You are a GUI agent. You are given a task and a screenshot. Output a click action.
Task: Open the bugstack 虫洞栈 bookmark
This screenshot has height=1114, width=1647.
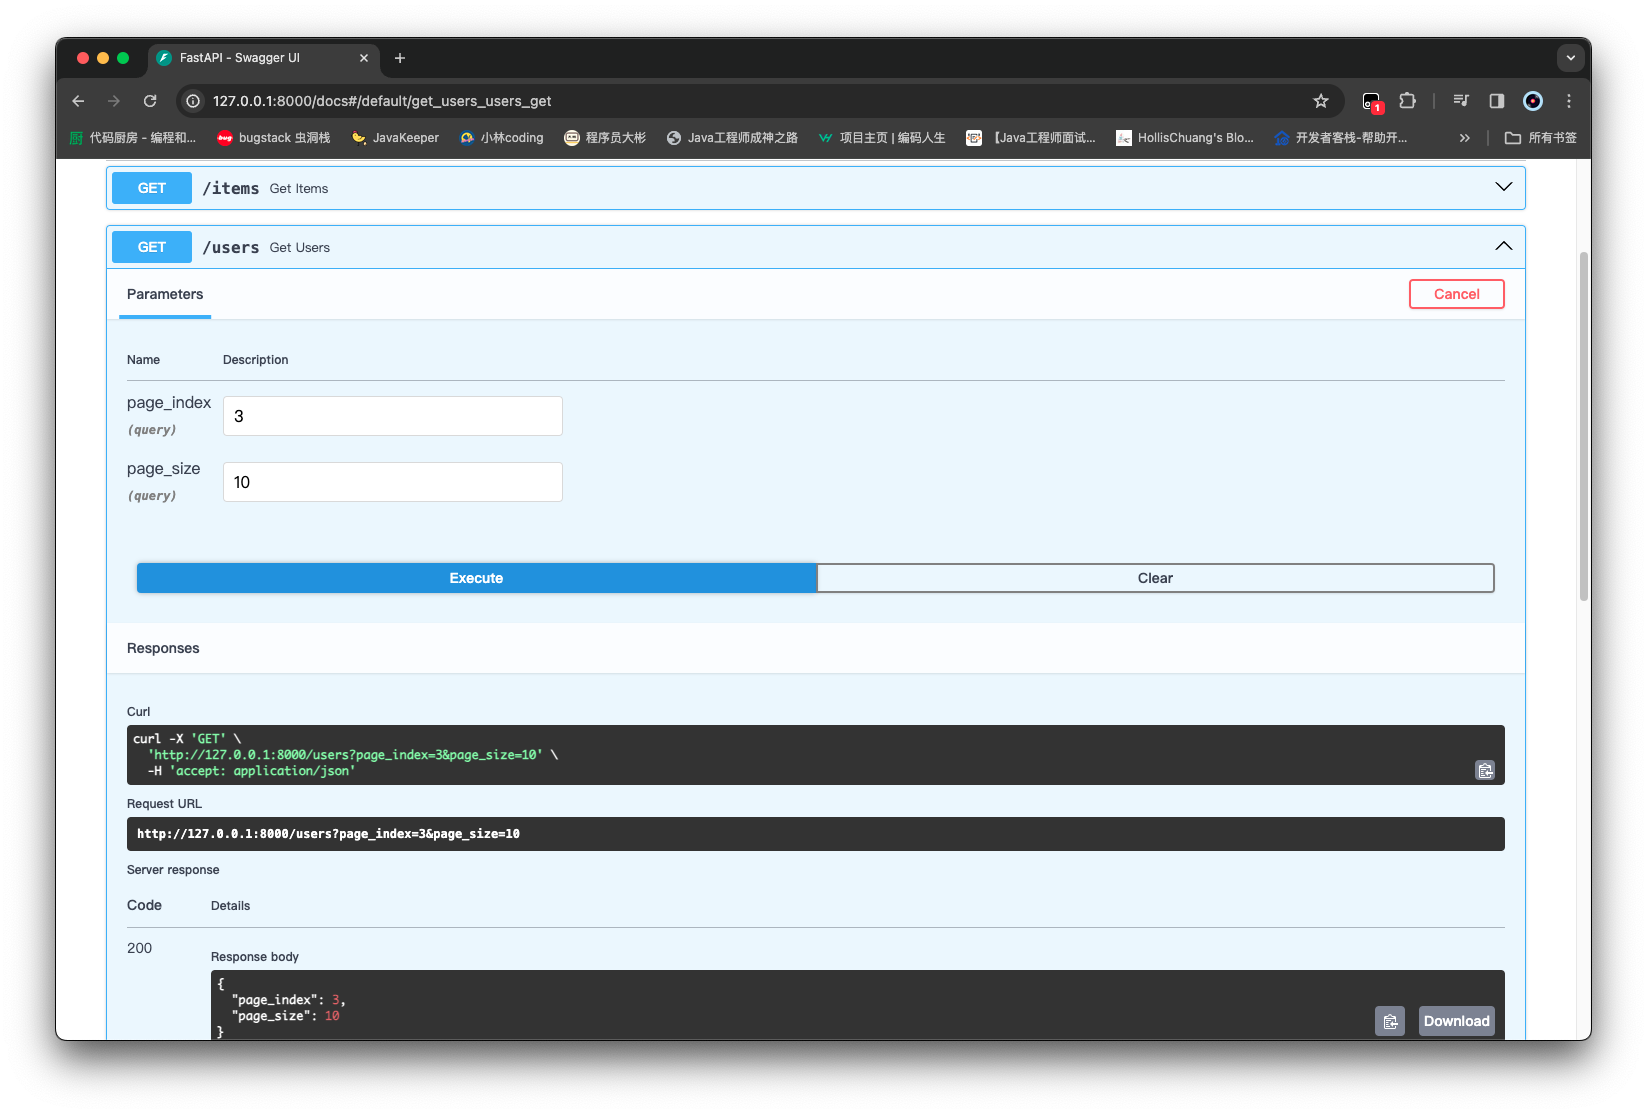click(x=273, y=138)
